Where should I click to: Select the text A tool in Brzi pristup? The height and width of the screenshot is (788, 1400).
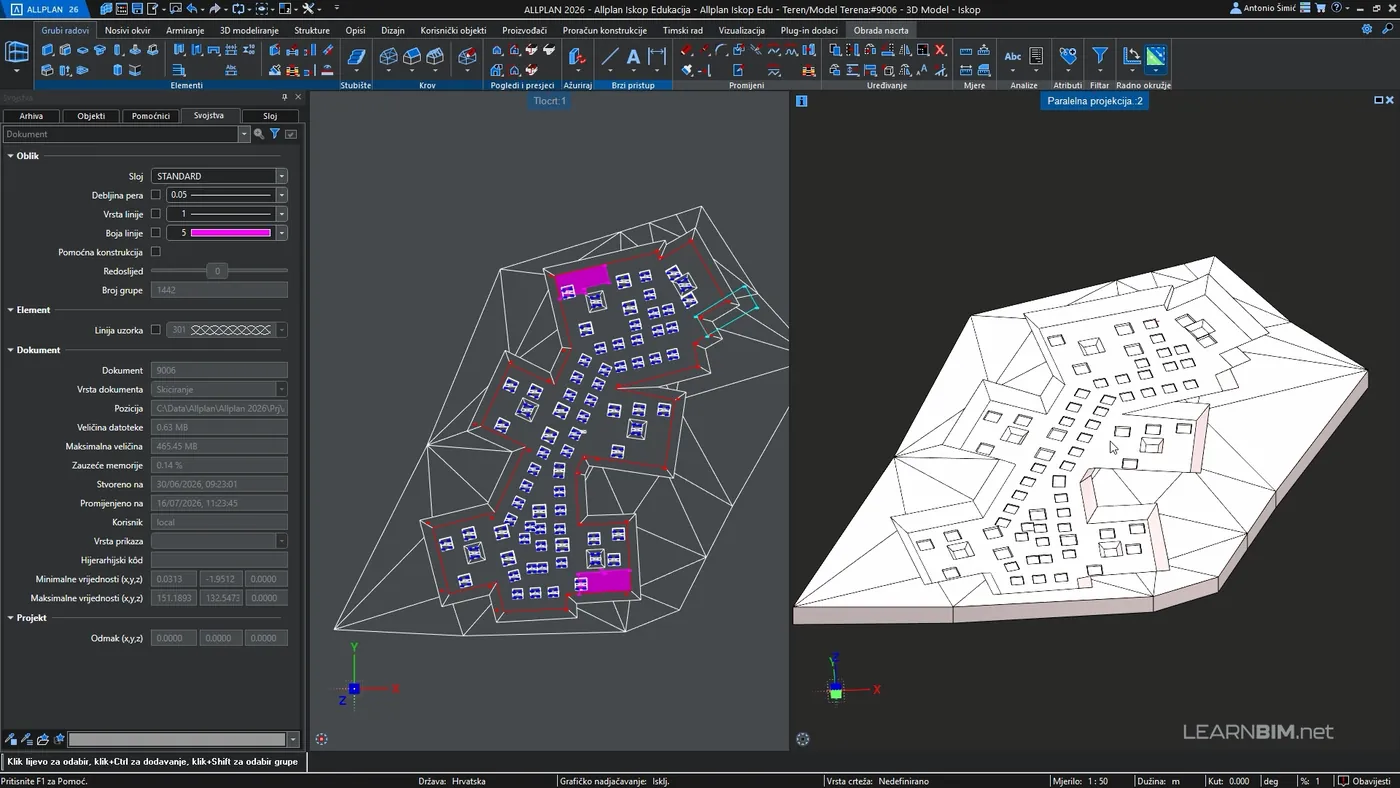click(633, 58)
